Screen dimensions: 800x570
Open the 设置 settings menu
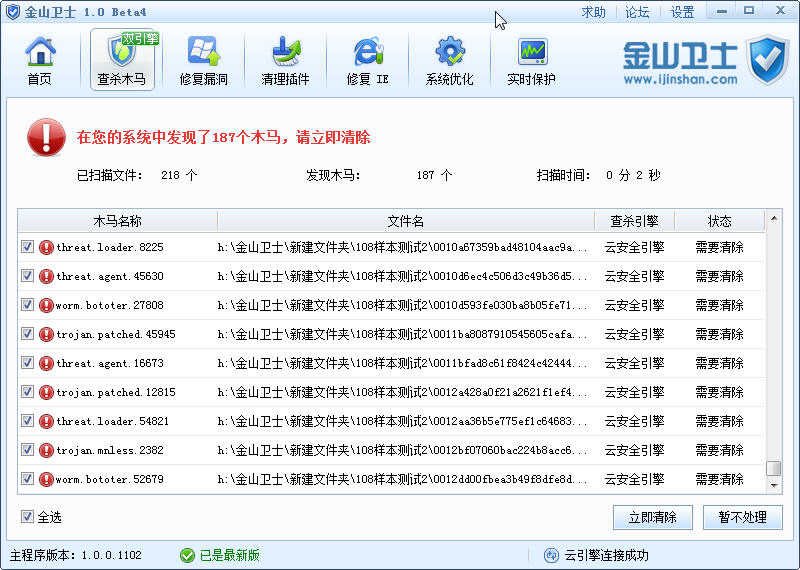point(683,12)
